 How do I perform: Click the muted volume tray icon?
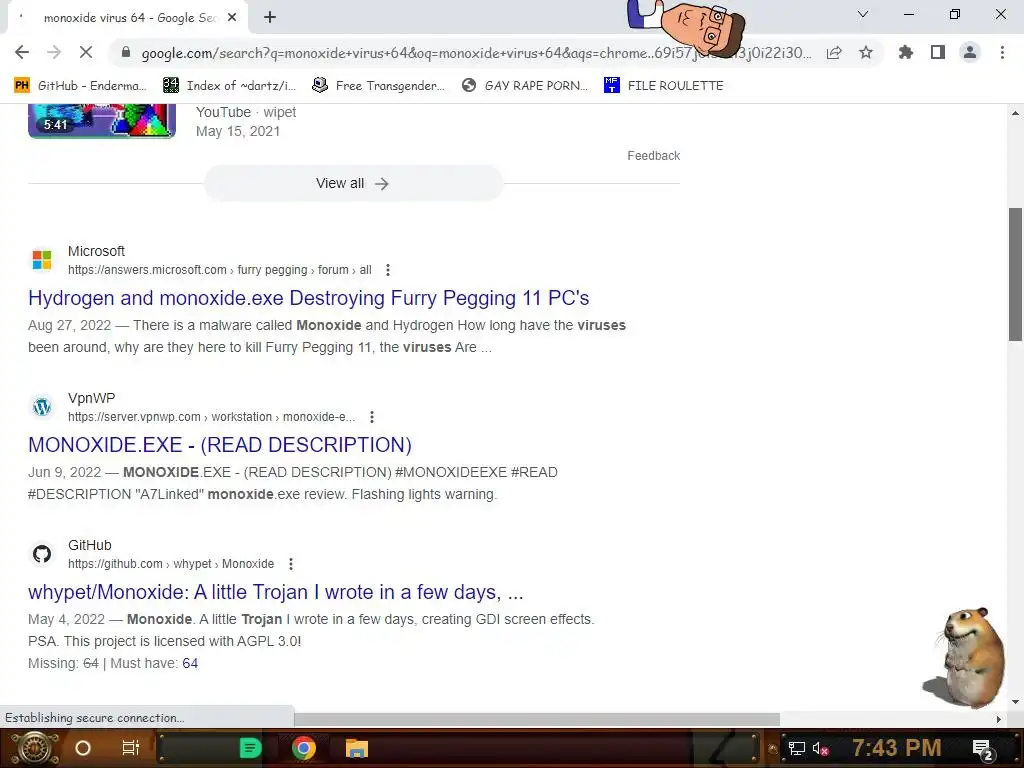(821, 748)
